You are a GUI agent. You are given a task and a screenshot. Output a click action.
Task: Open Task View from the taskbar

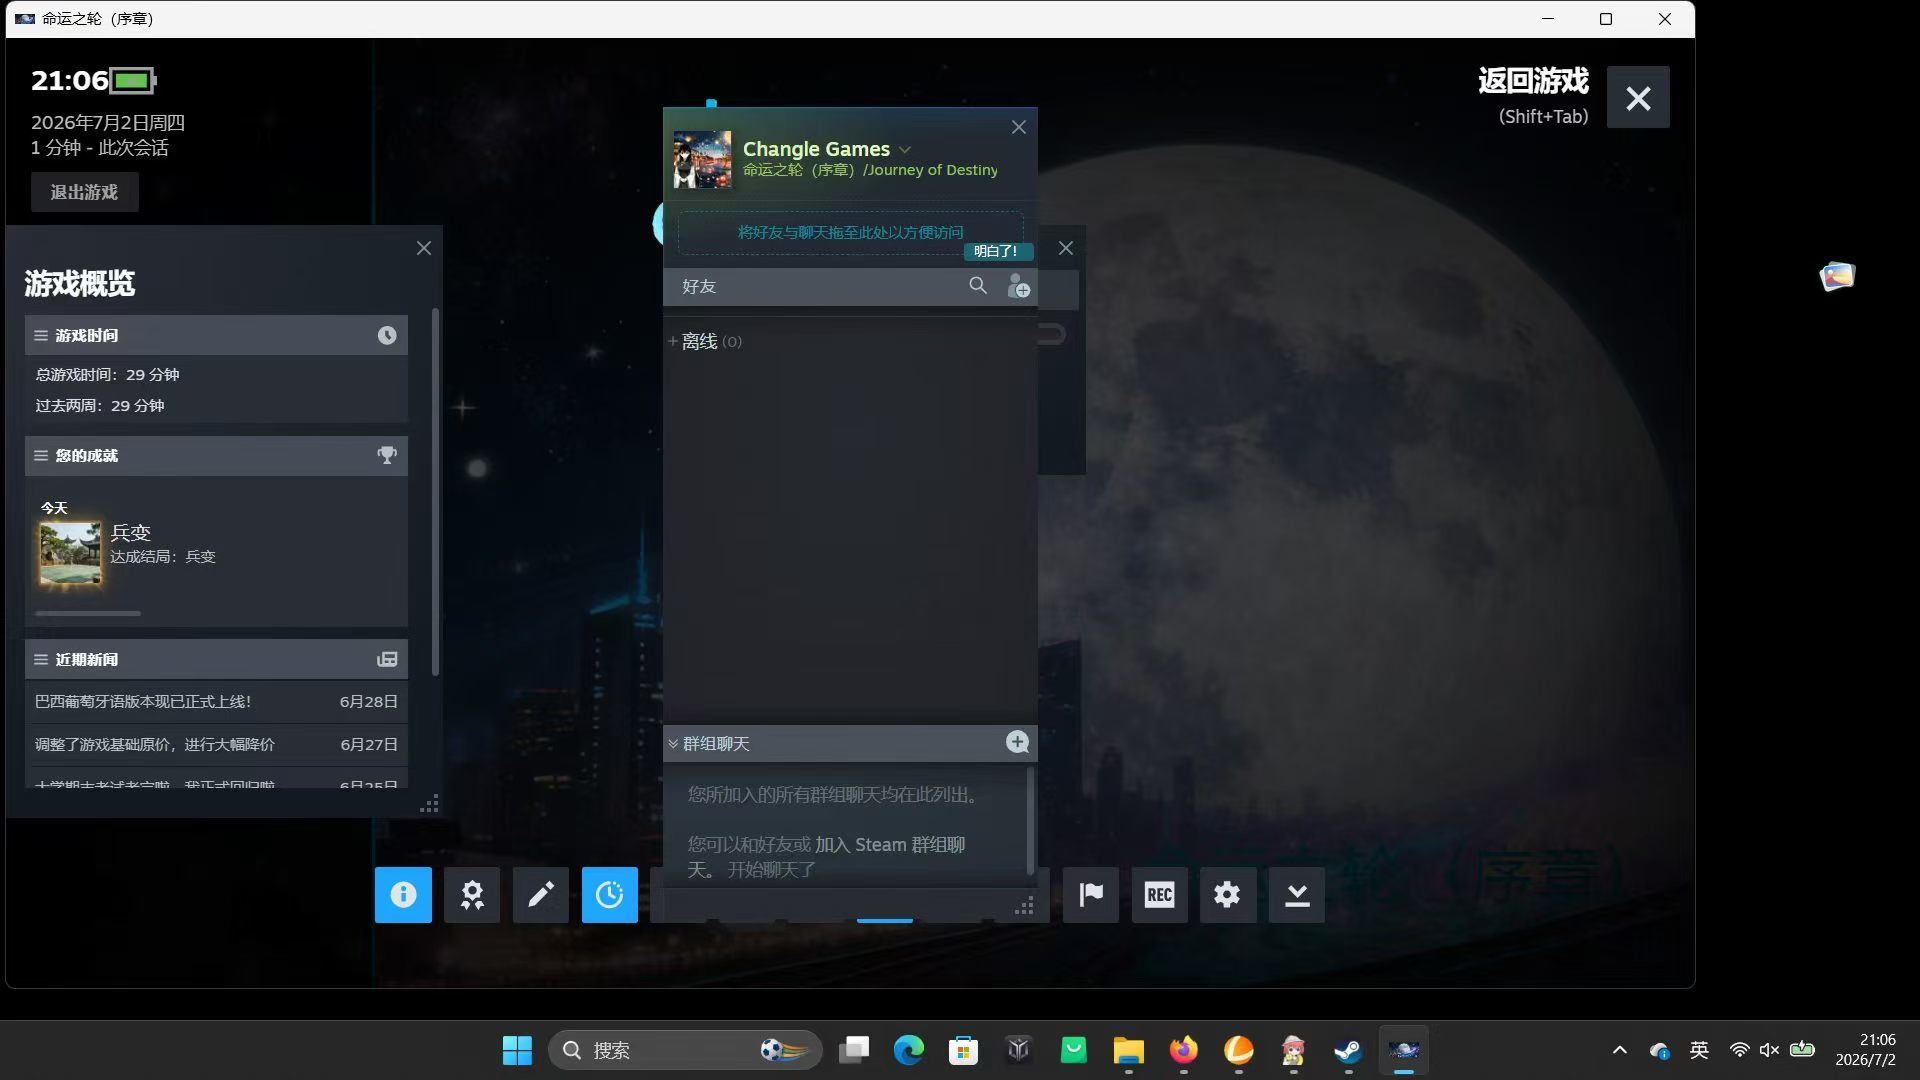click(853, 1050)
